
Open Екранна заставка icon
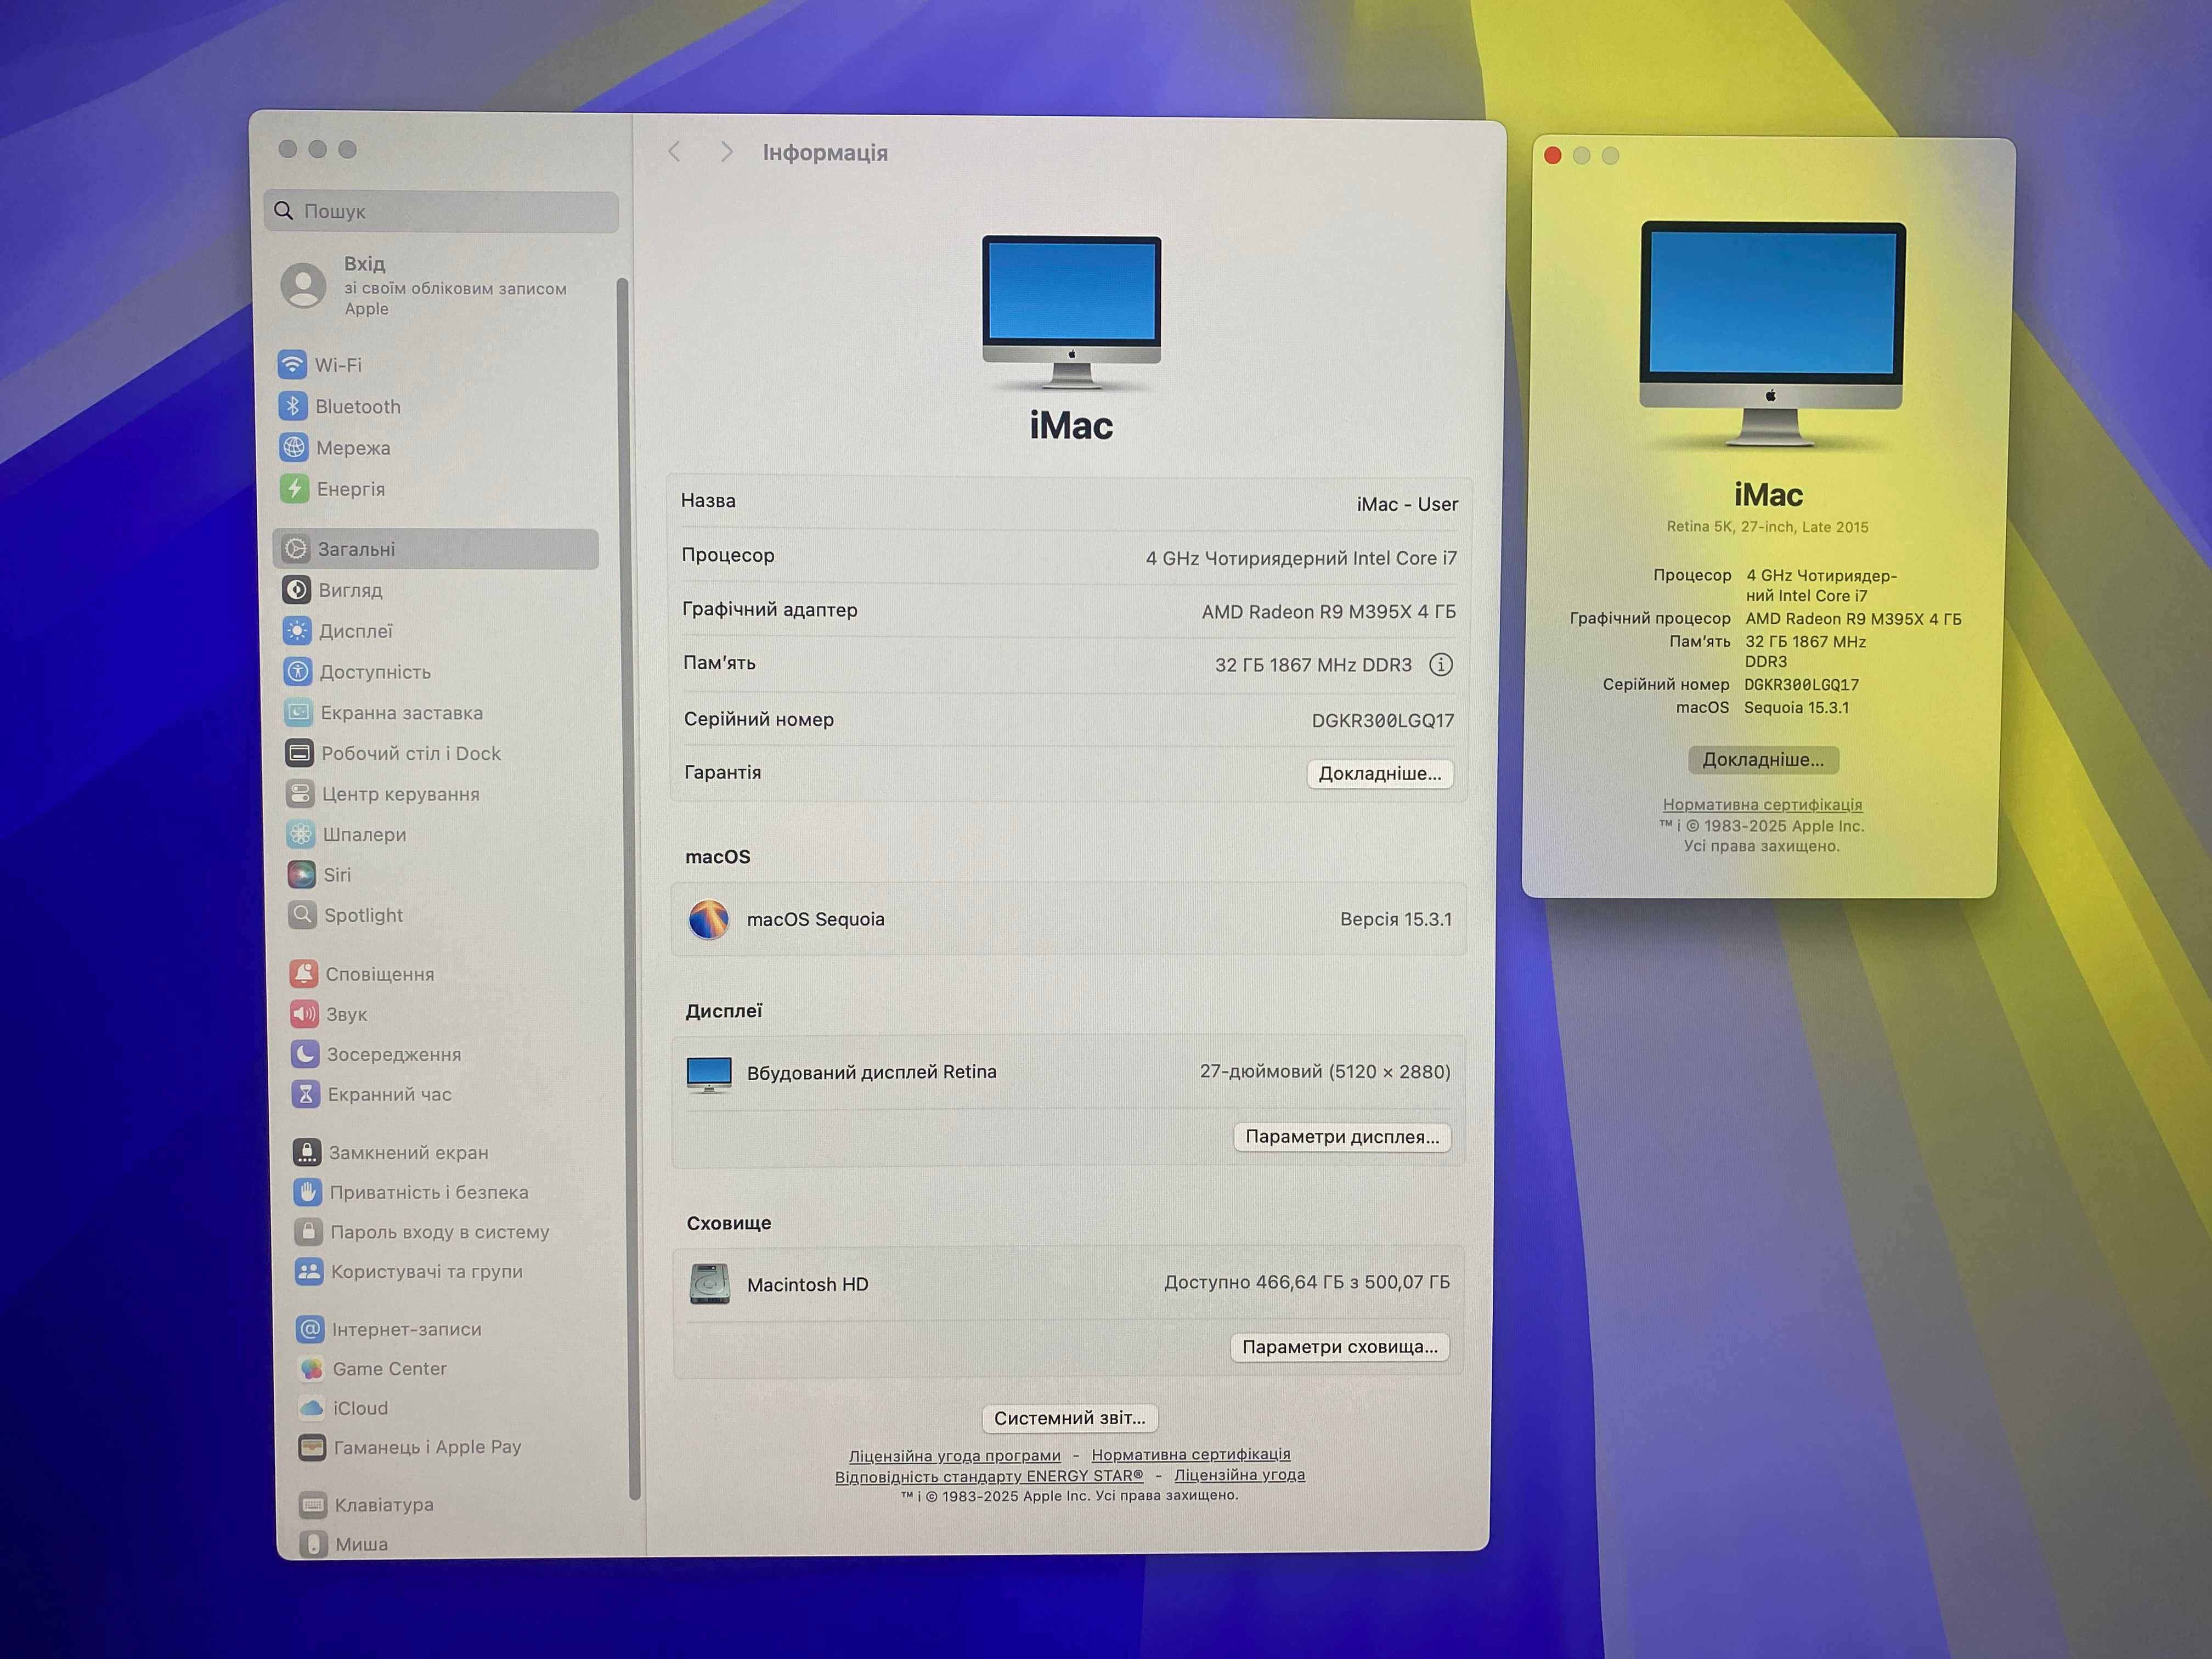298,712
